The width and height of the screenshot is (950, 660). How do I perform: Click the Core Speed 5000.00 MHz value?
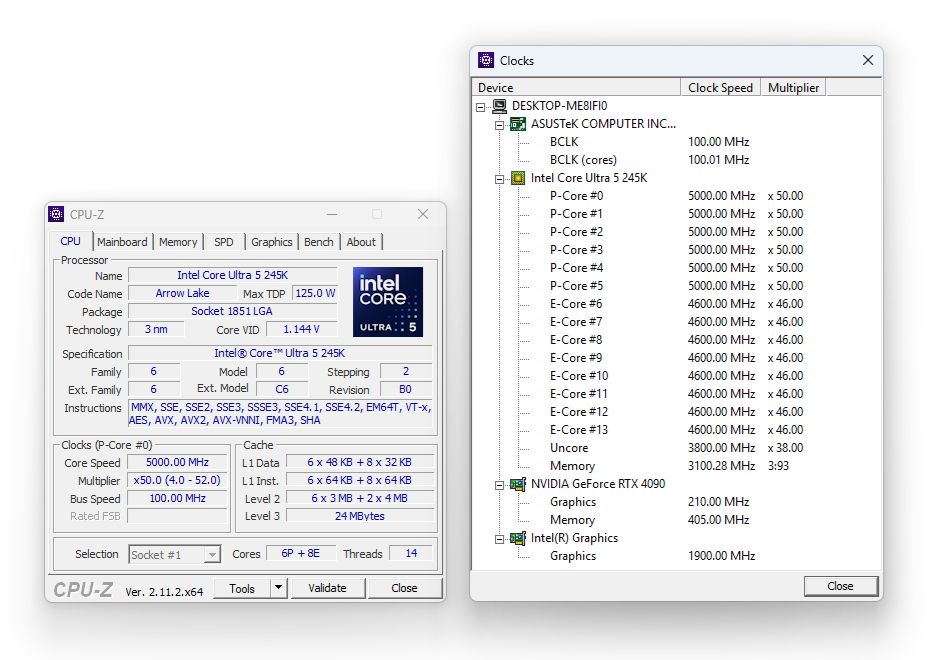click(x=178, y=462)
